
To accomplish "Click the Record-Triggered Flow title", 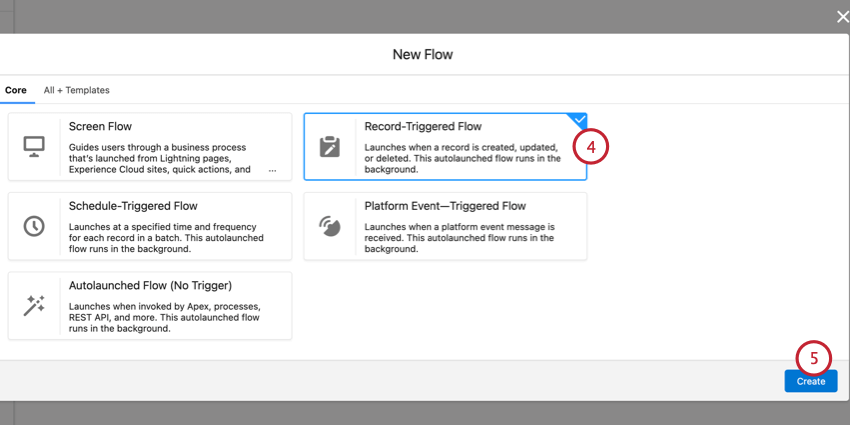I will pyautogui.click(x=423, y=127).
